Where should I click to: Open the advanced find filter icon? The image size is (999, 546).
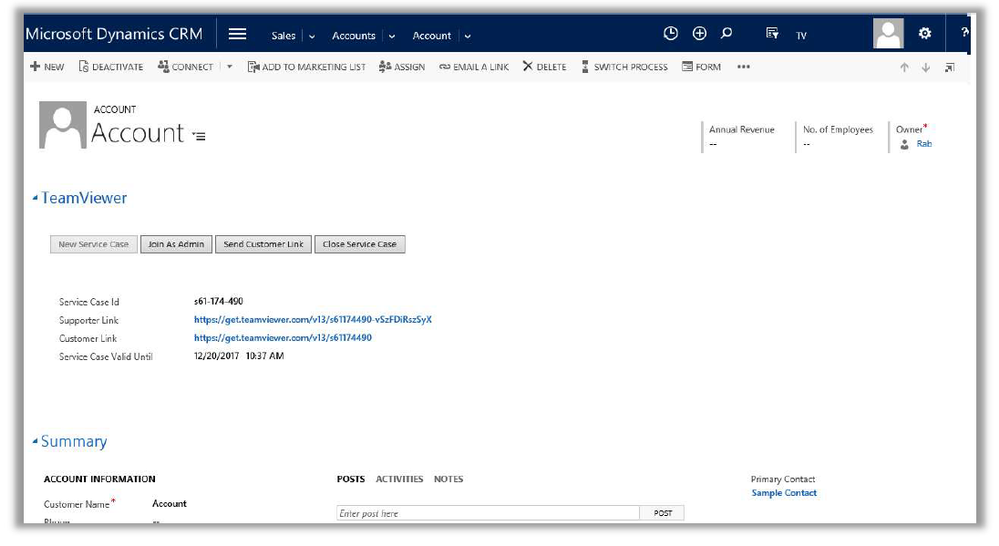coord(772,34)
